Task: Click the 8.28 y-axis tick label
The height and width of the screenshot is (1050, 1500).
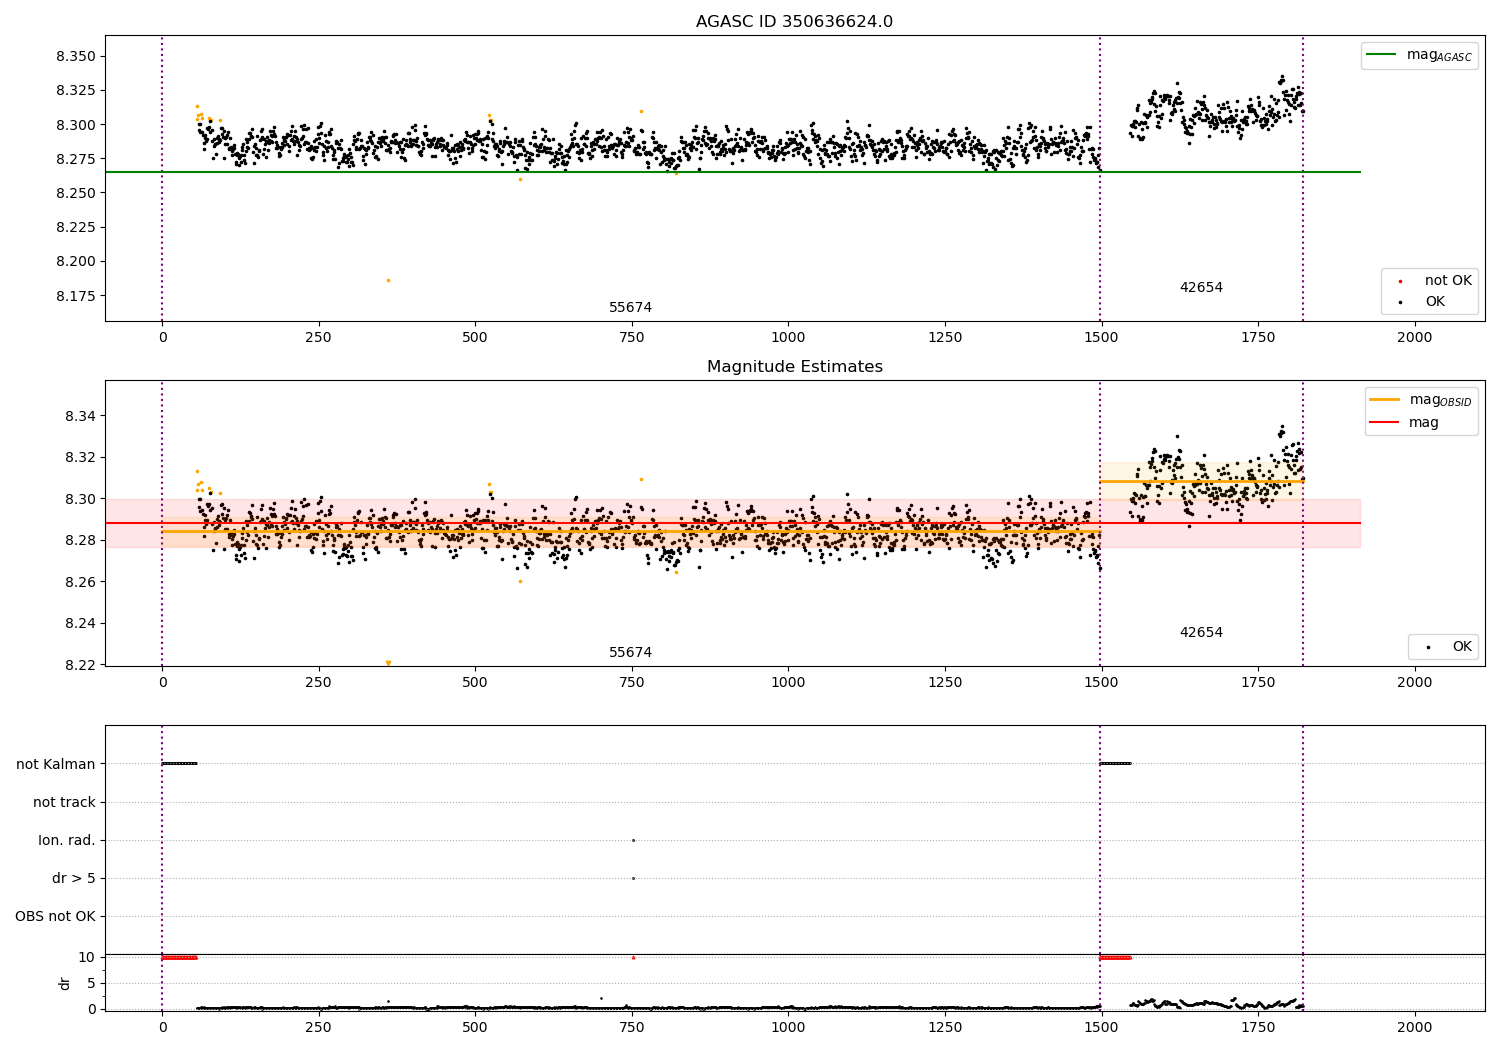Action: (80, 541)
